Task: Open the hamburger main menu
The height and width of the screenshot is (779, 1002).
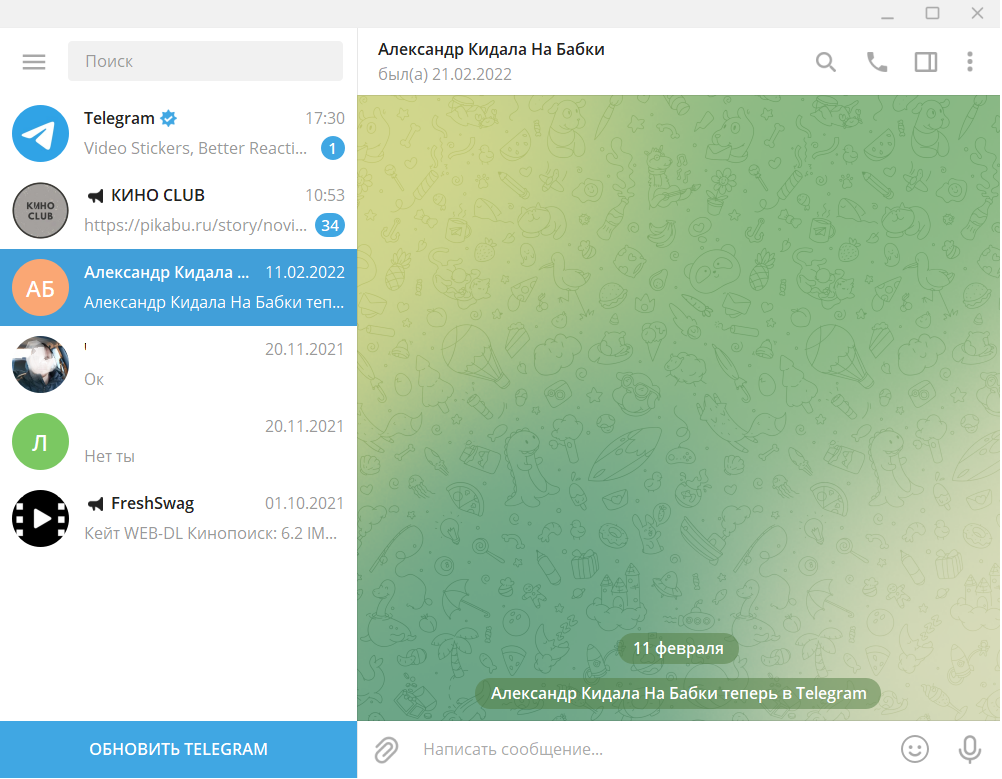Action: click(34, 61)
